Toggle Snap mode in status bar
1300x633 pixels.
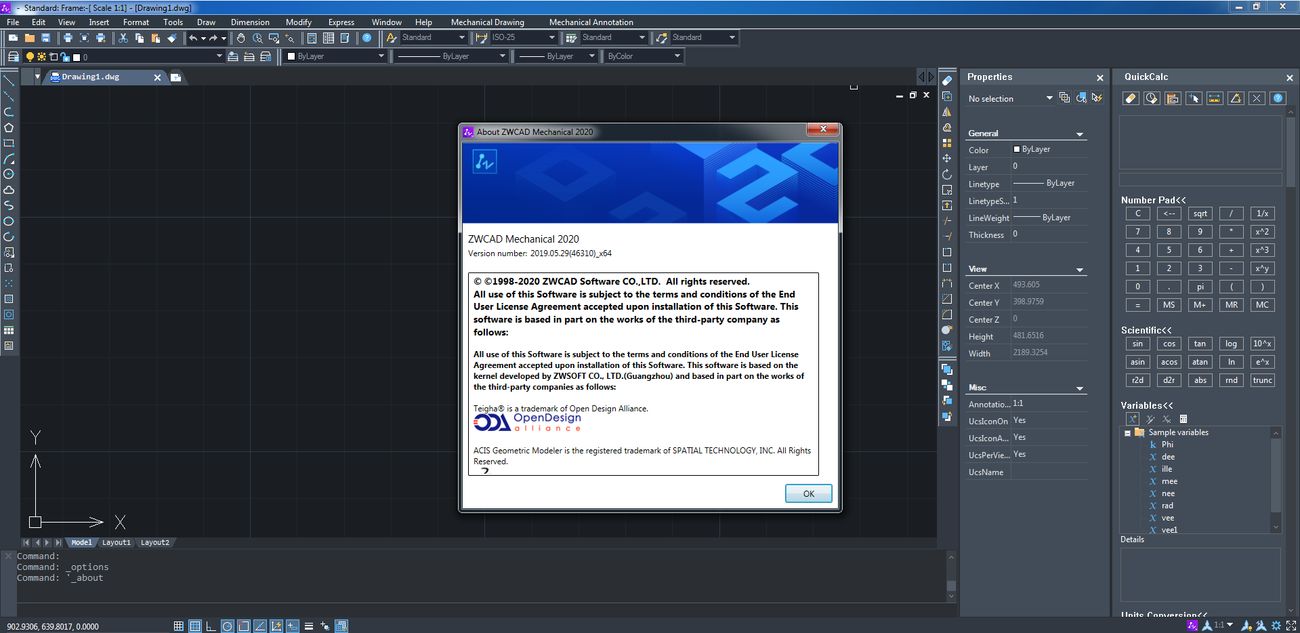(x=179, y=626)
